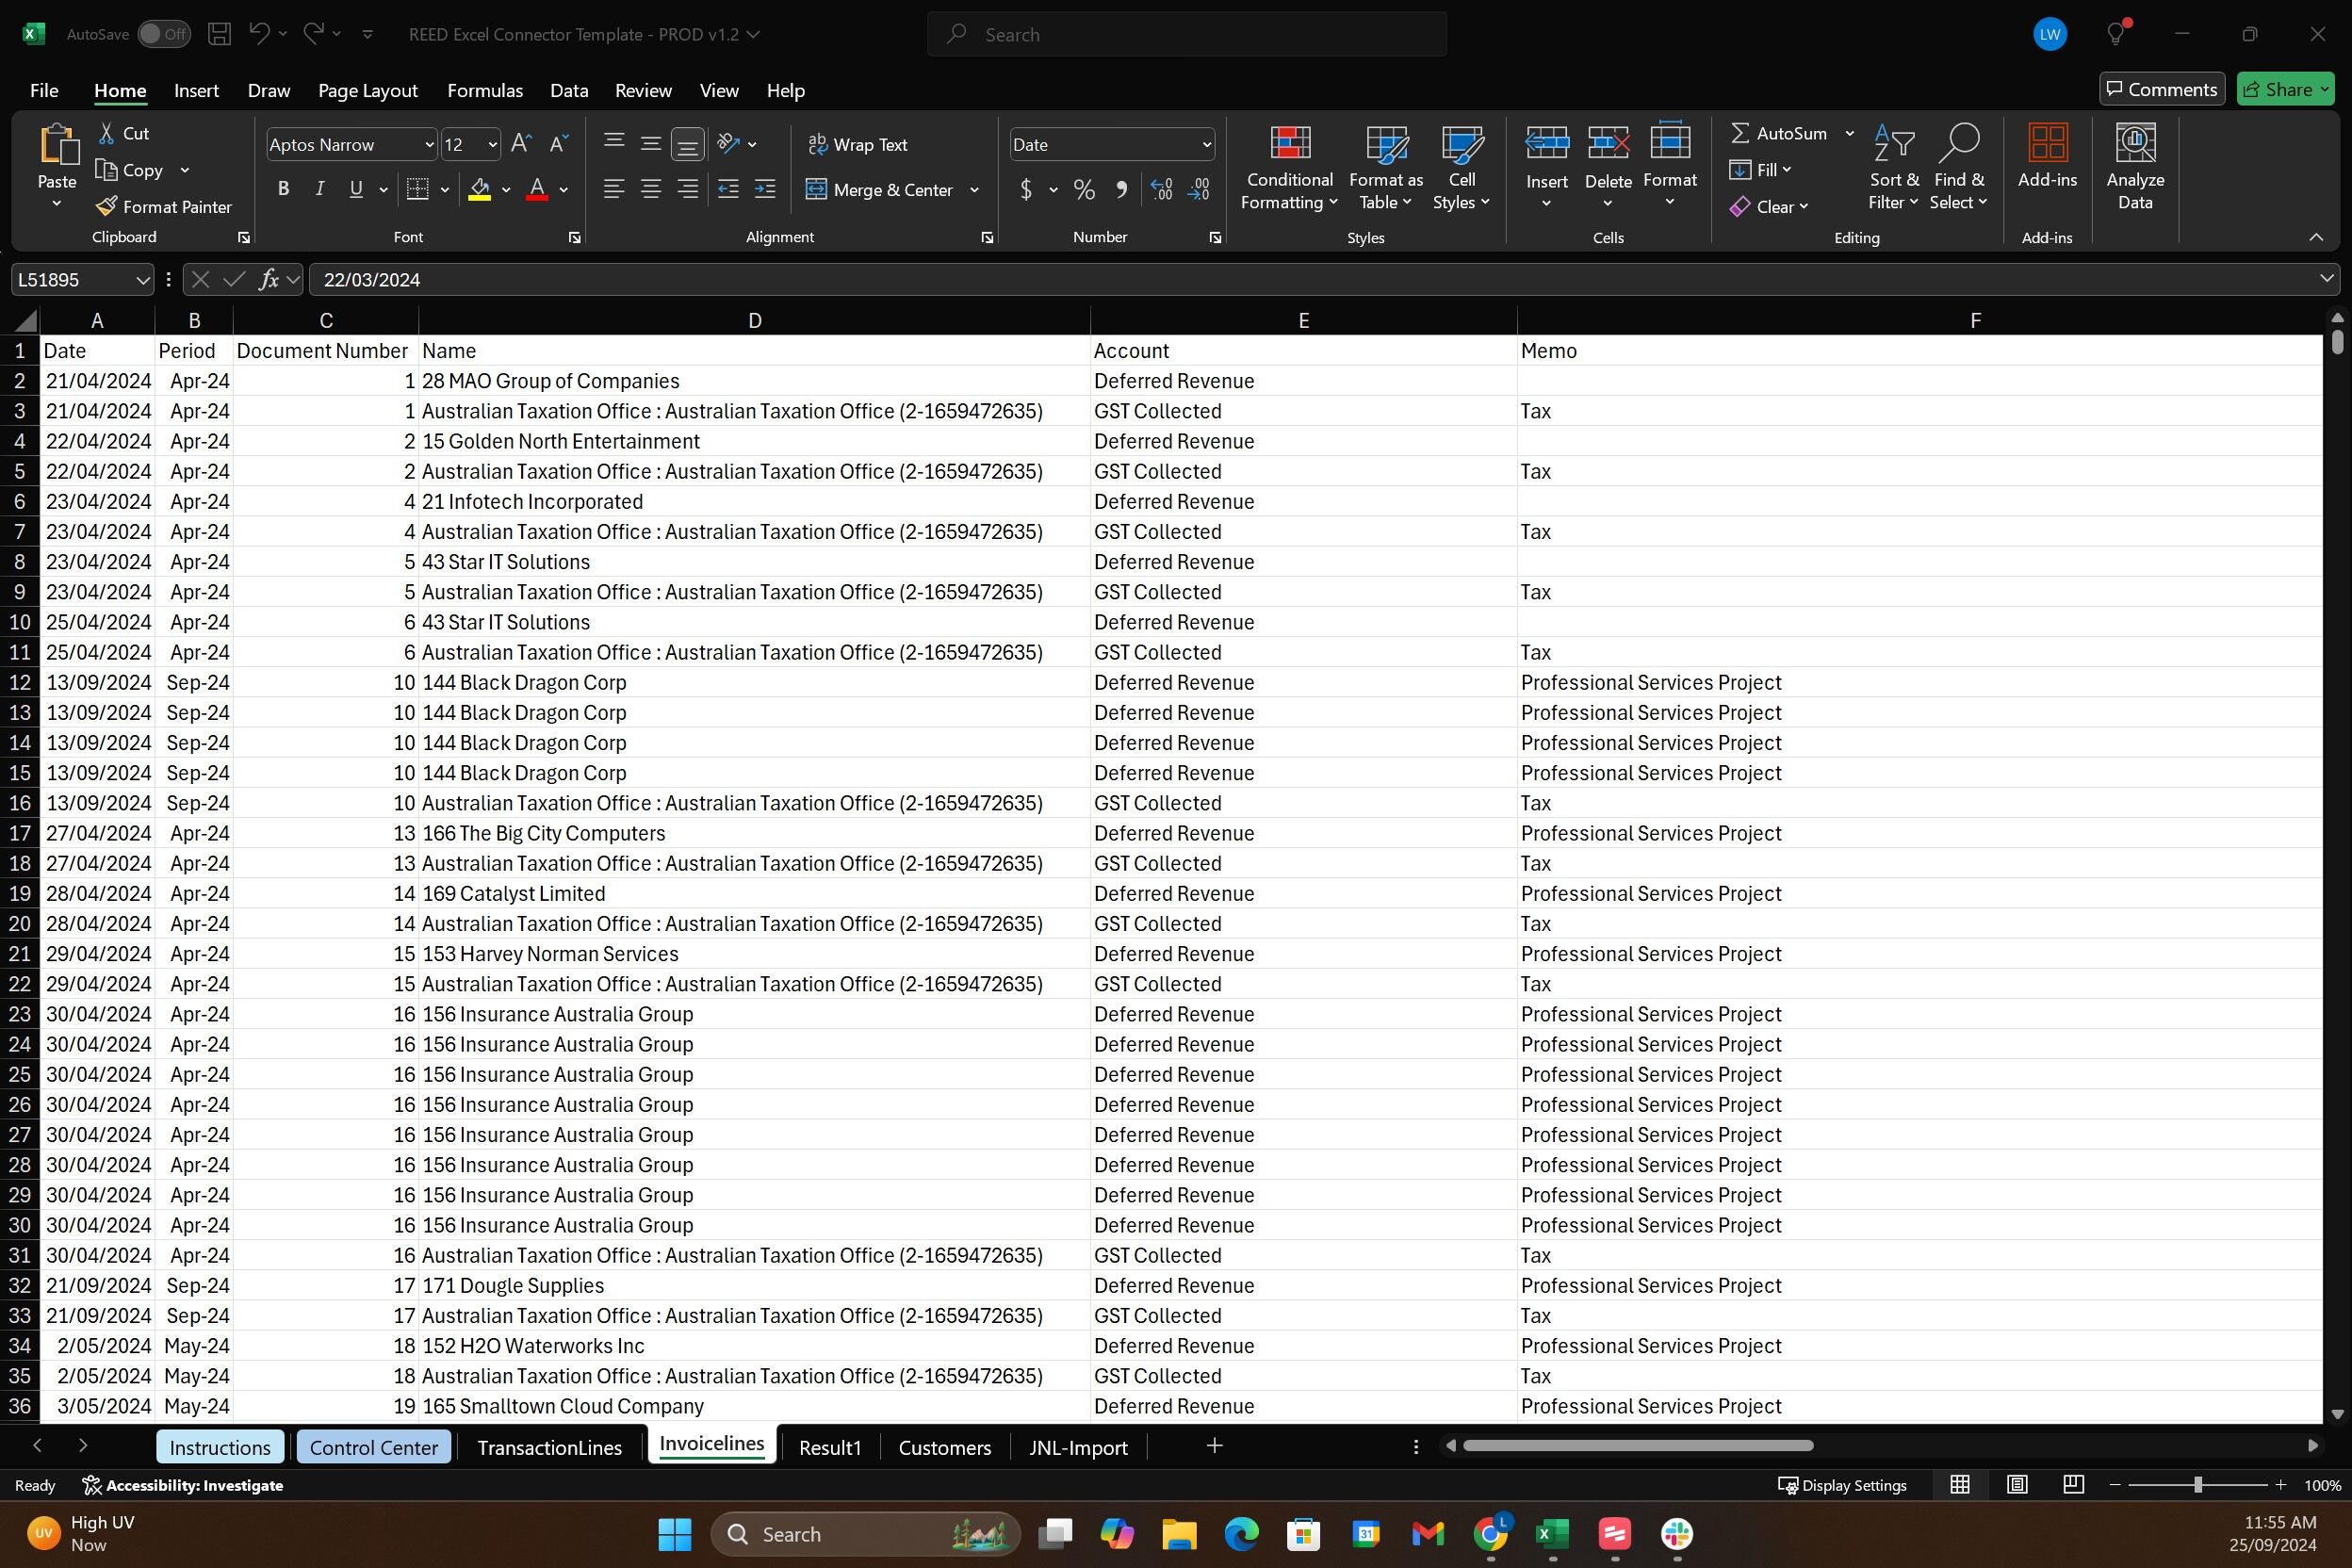Image resolution: width=2352 pixels, height=1568 pixels.
Task: Expand the Date number format dropdown
Action: [1206, 144]
